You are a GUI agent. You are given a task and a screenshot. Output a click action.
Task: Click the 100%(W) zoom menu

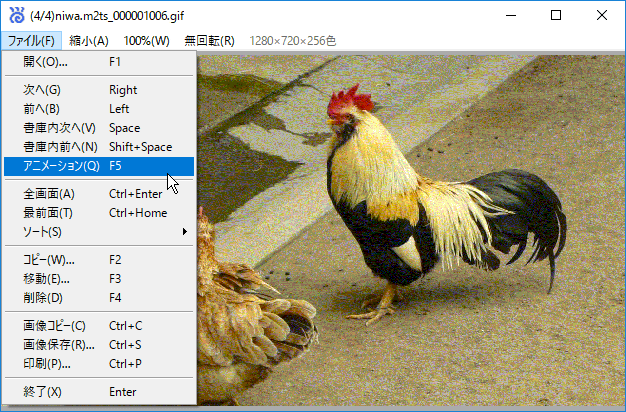pos(146,41)
